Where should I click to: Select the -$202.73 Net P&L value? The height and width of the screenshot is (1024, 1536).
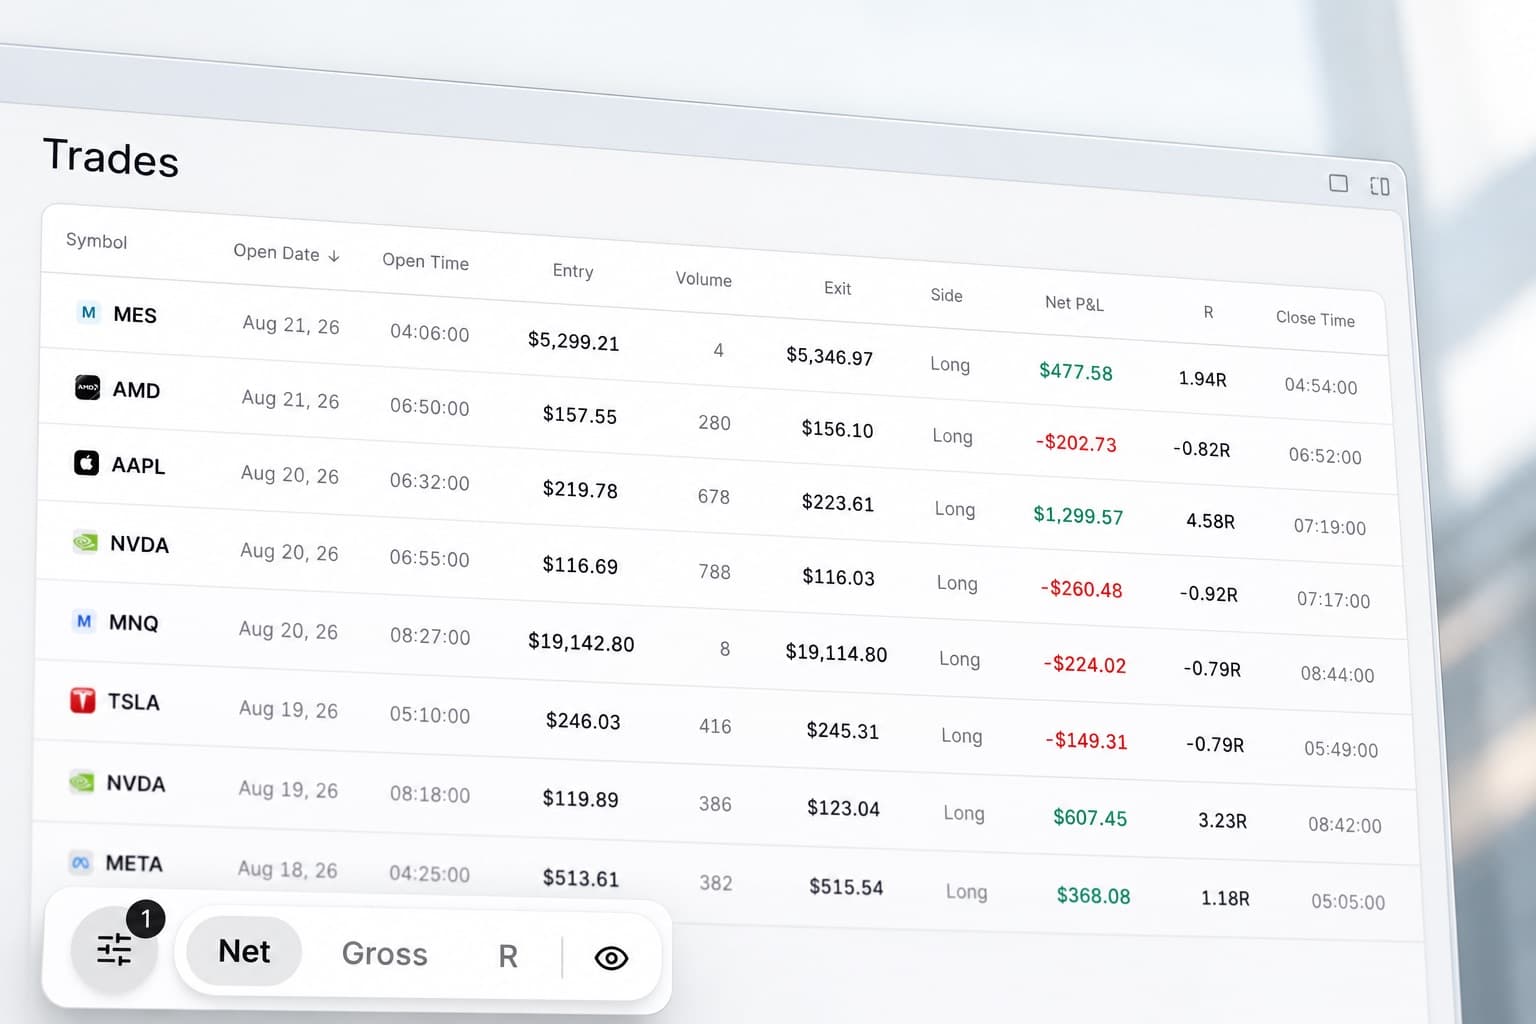(1075, 443)
